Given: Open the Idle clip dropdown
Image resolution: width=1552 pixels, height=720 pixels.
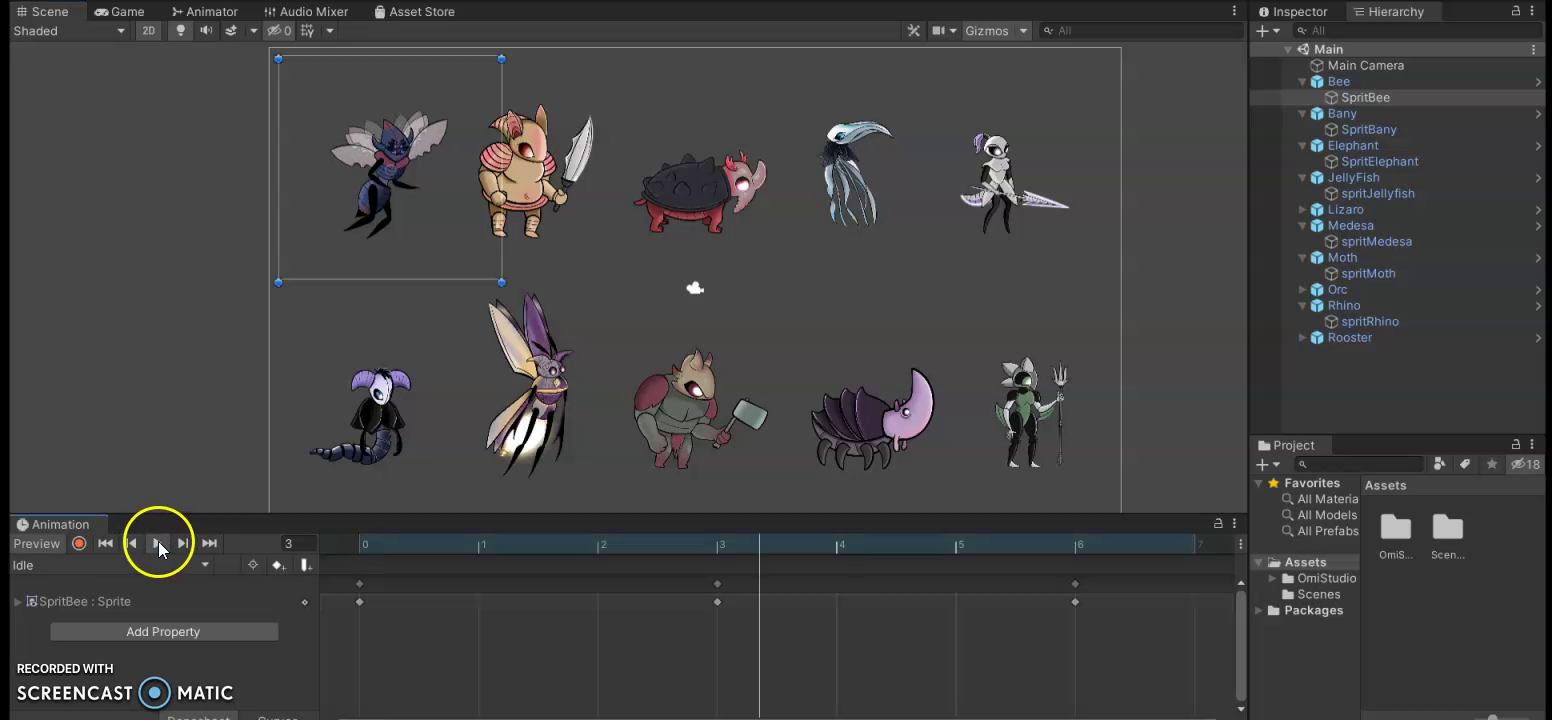Looking at the screenshot, I should (110, 565).
